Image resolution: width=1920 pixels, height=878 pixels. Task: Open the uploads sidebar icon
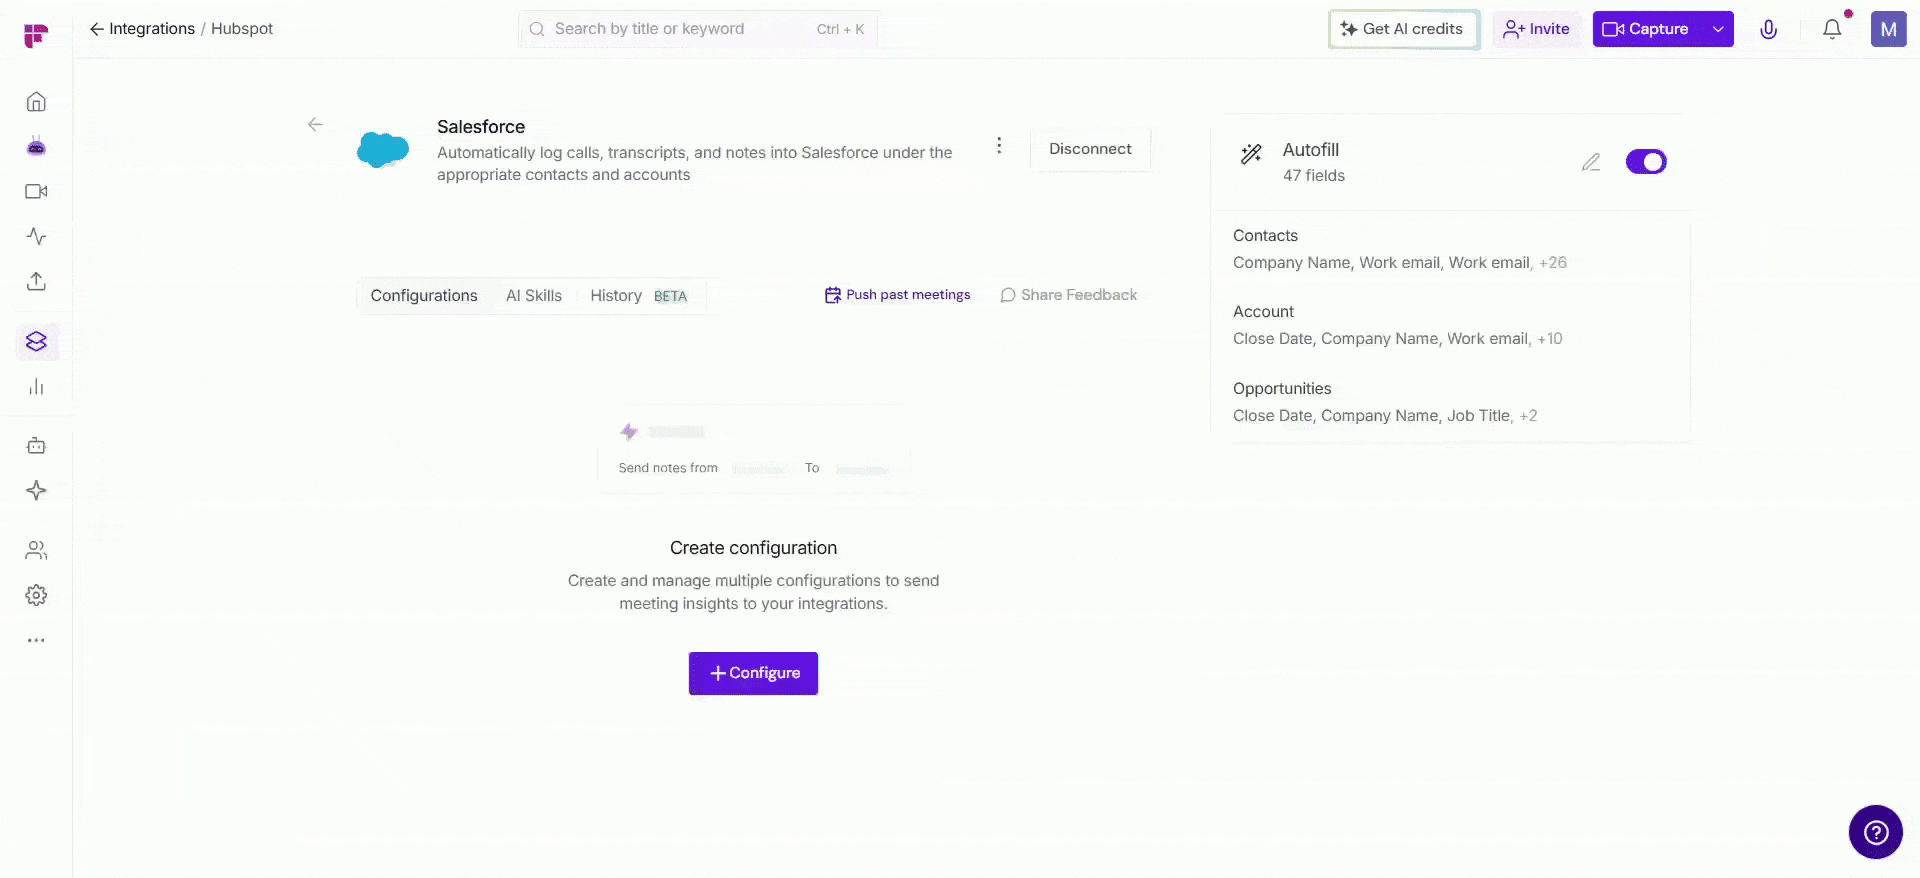[36, 281]
